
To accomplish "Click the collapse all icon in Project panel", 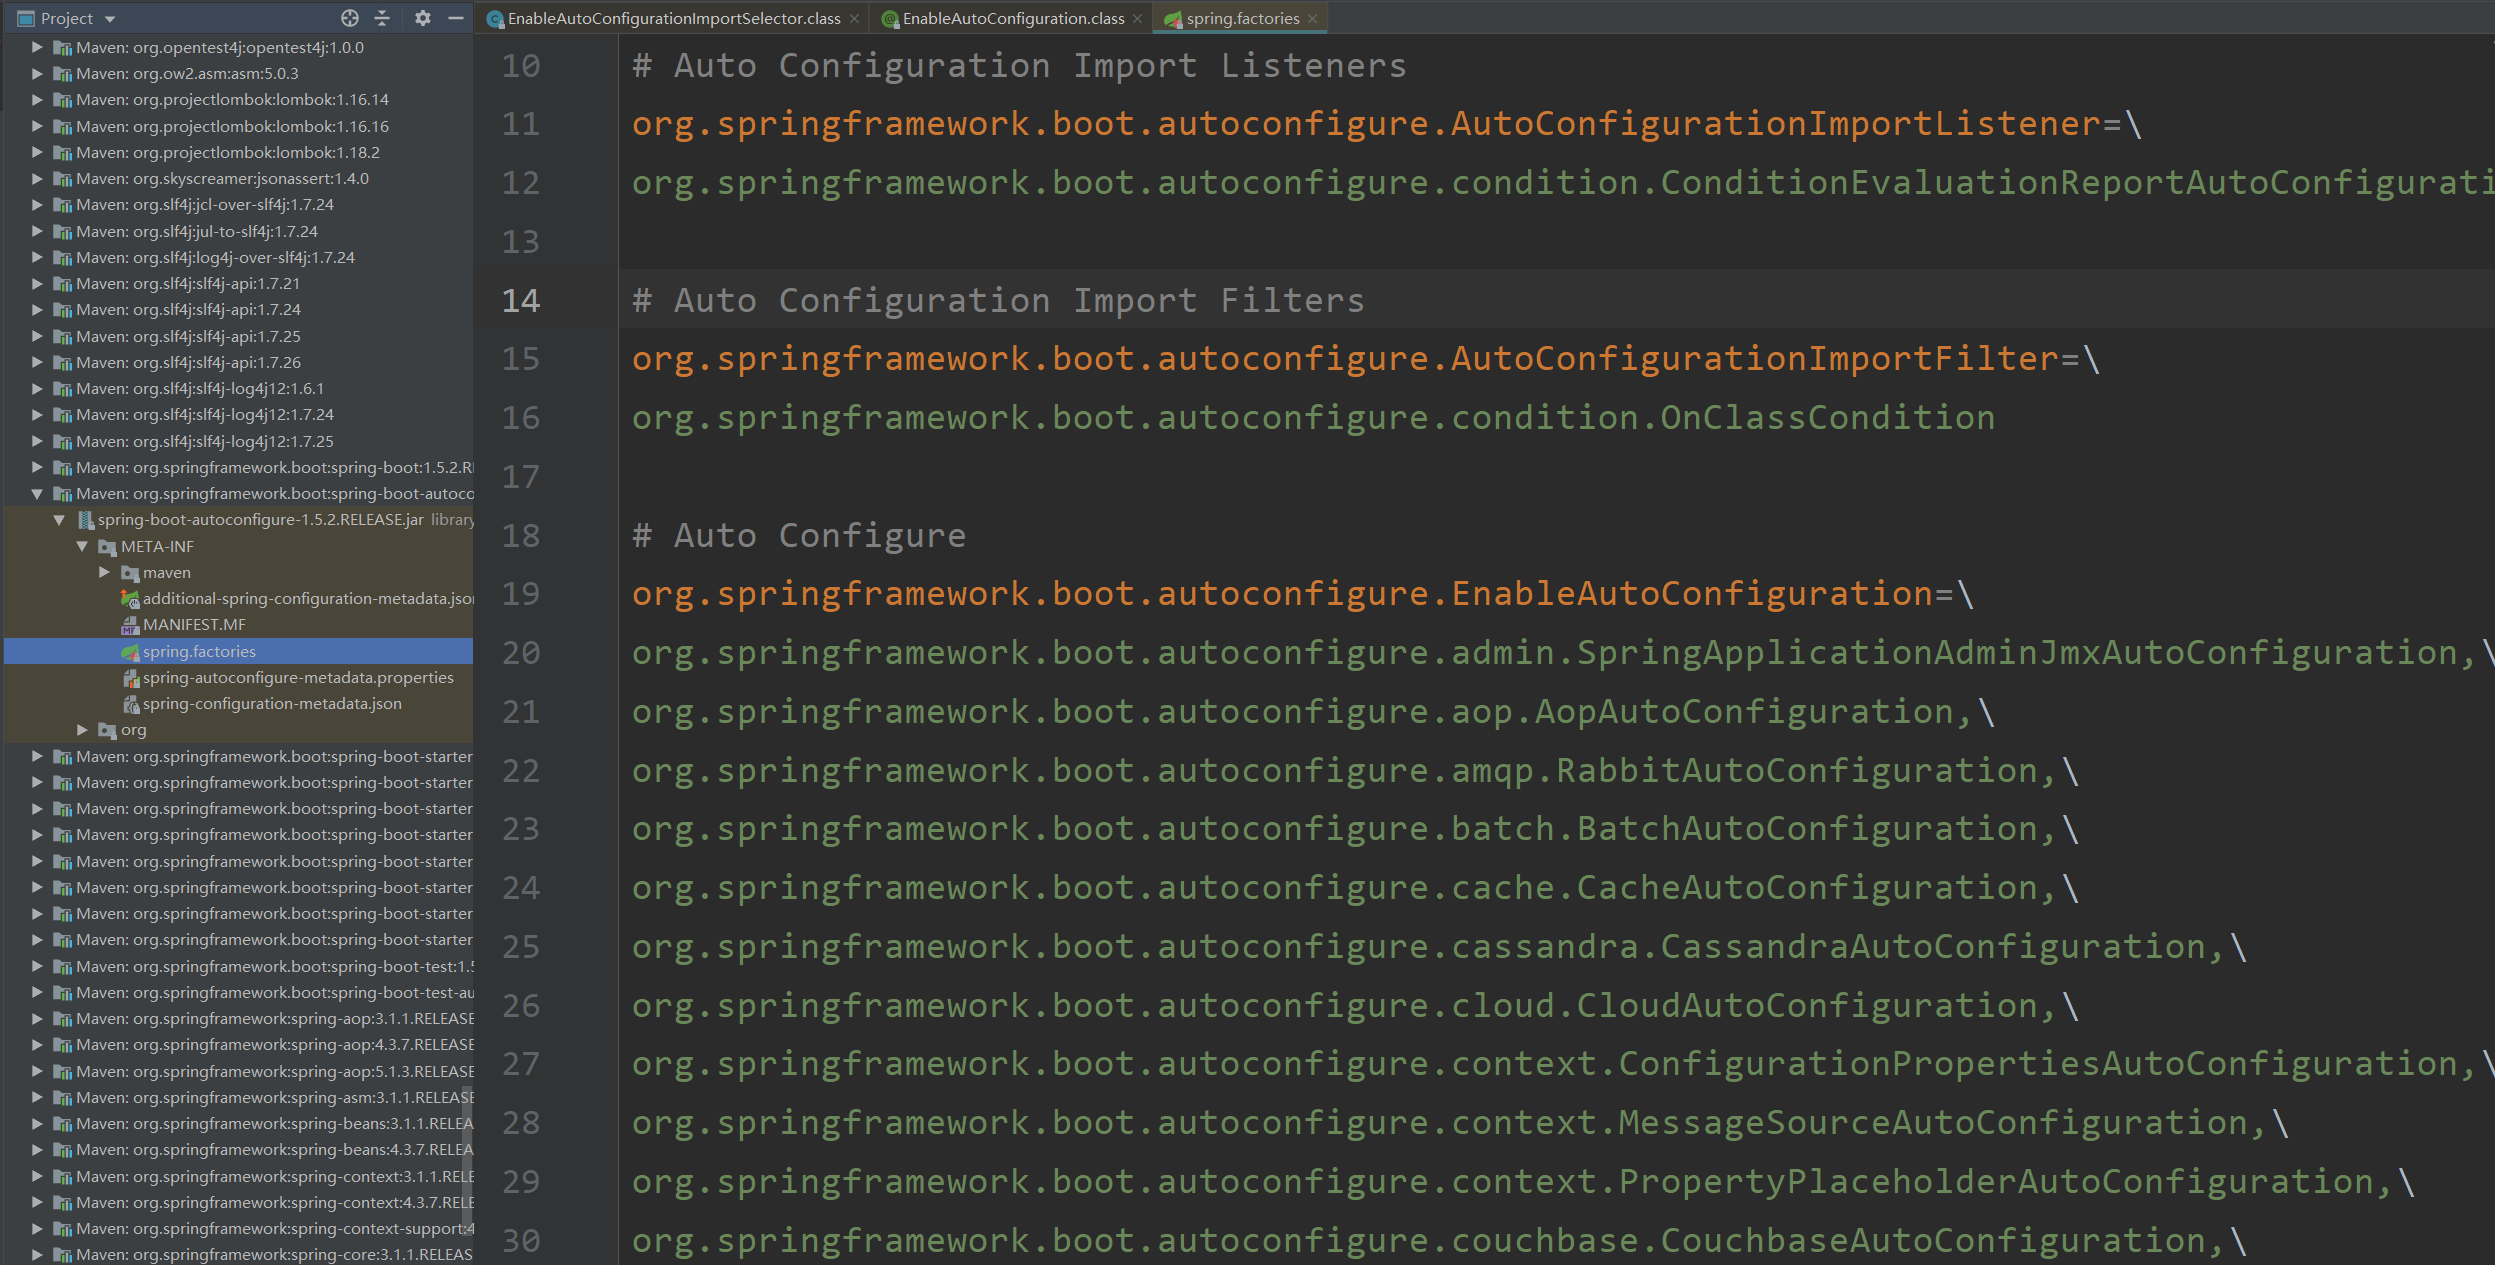I will click(x=382, y=18).
